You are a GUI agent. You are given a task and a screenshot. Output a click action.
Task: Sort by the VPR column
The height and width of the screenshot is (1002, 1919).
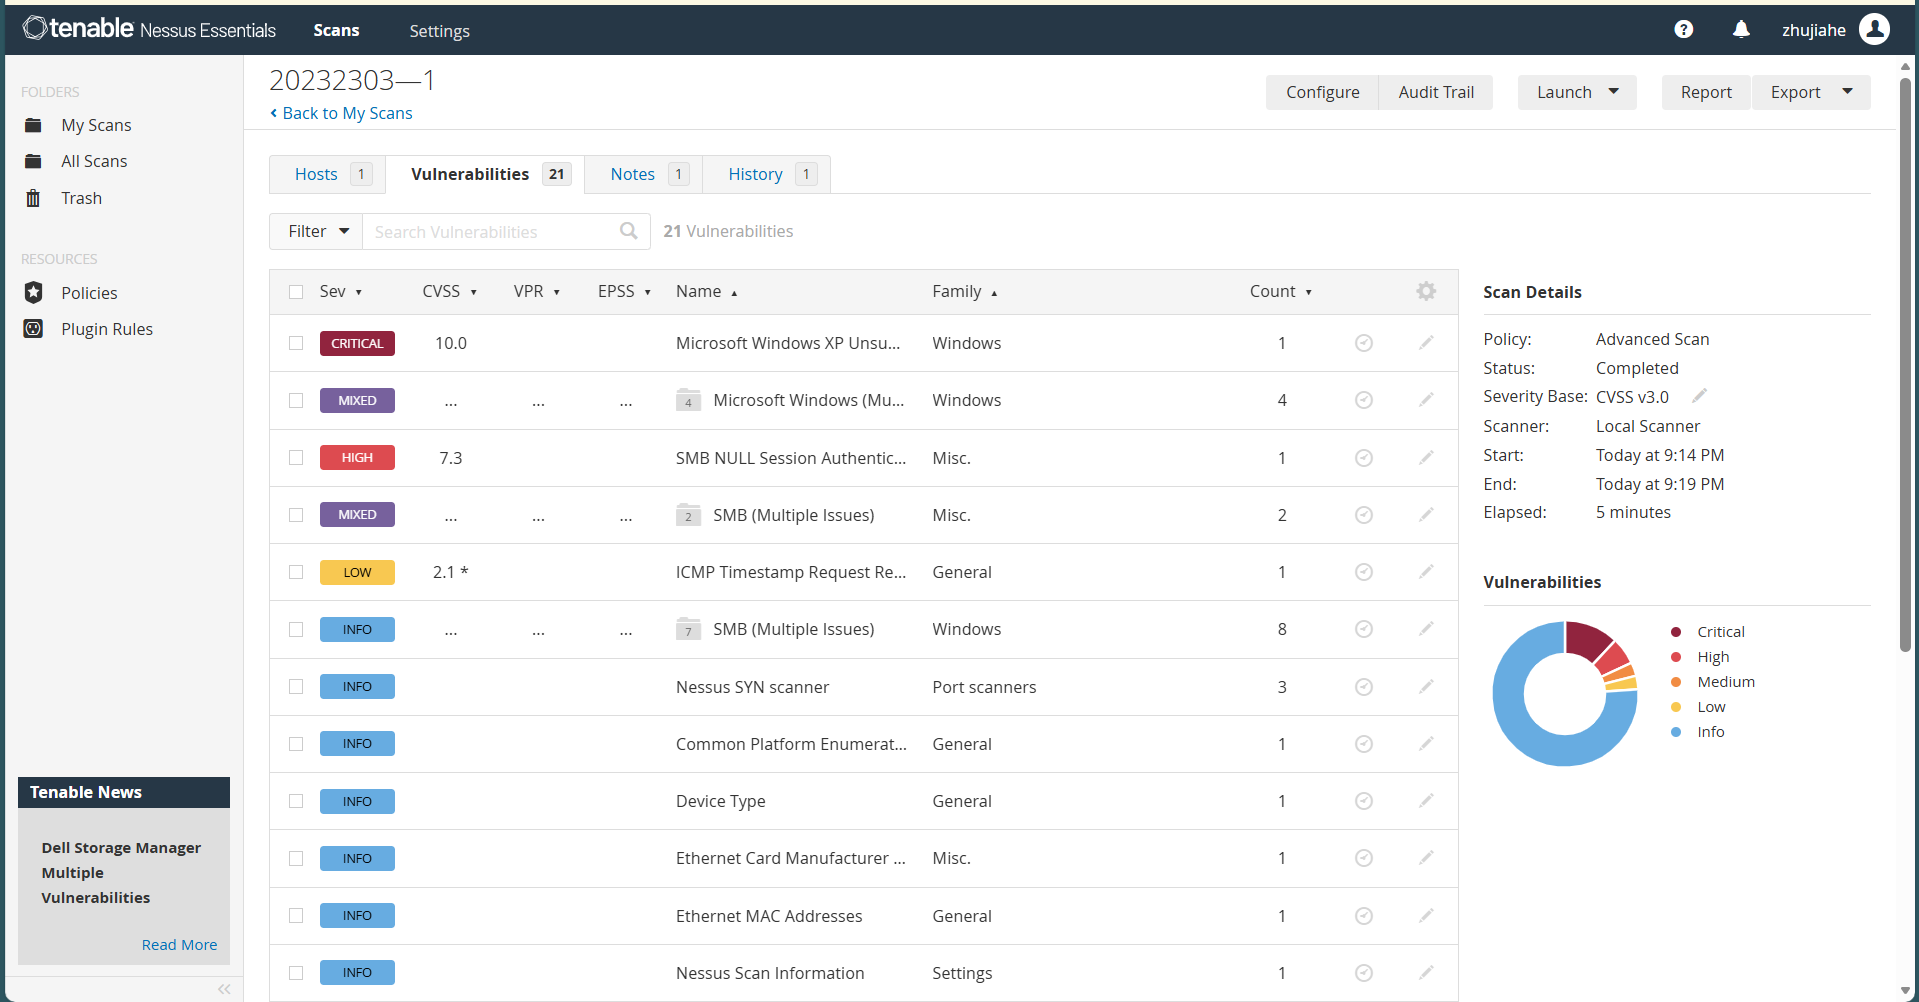tap(536, 291)
